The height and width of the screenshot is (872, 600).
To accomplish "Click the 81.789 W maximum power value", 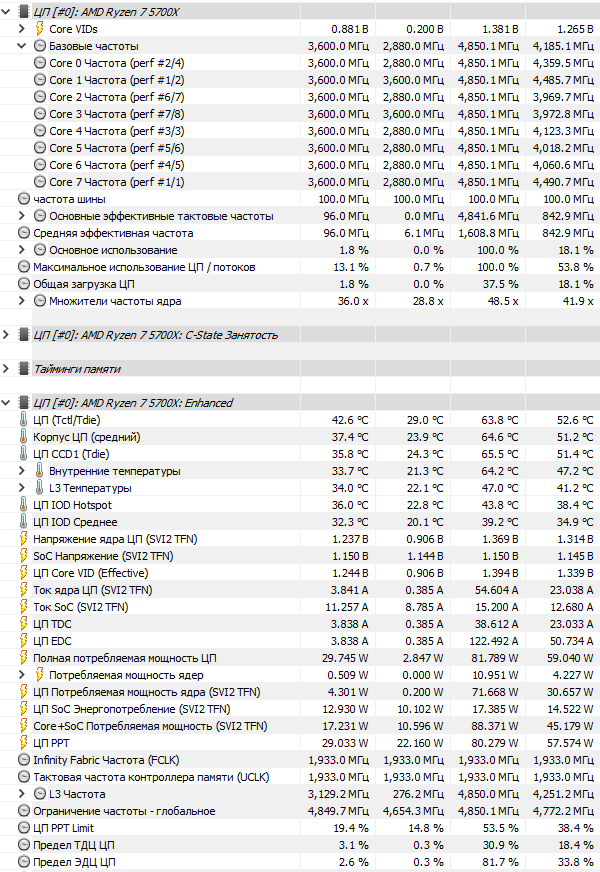I will [493, 658].
